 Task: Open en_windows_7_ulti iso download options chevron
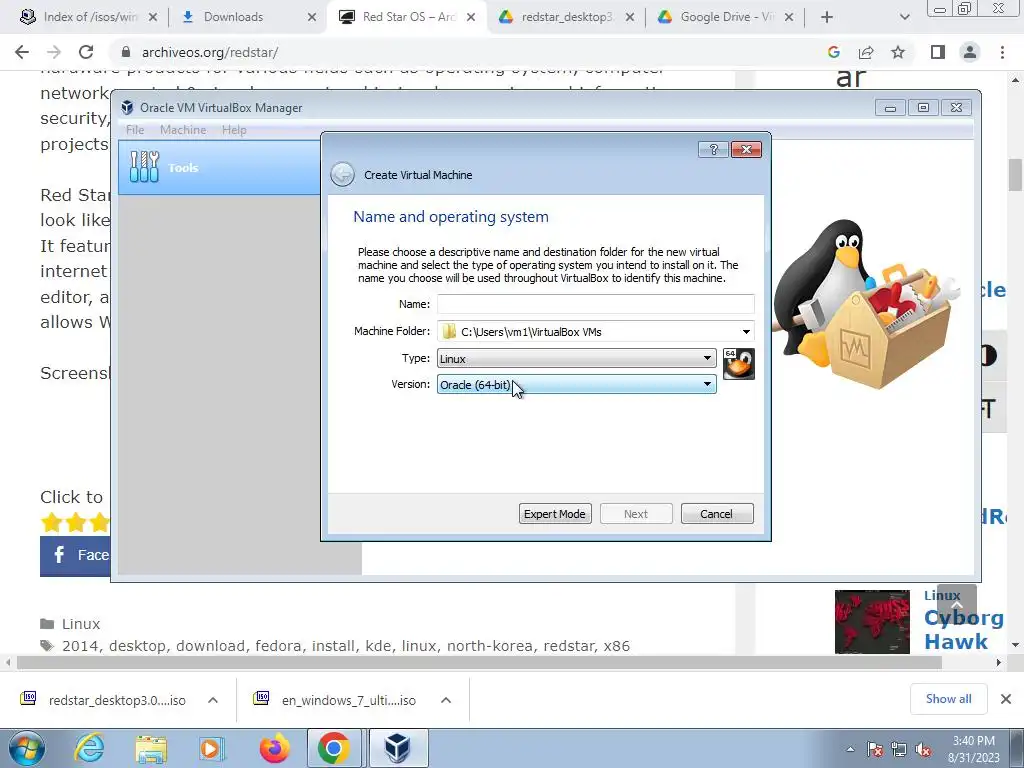coord(446,700)
